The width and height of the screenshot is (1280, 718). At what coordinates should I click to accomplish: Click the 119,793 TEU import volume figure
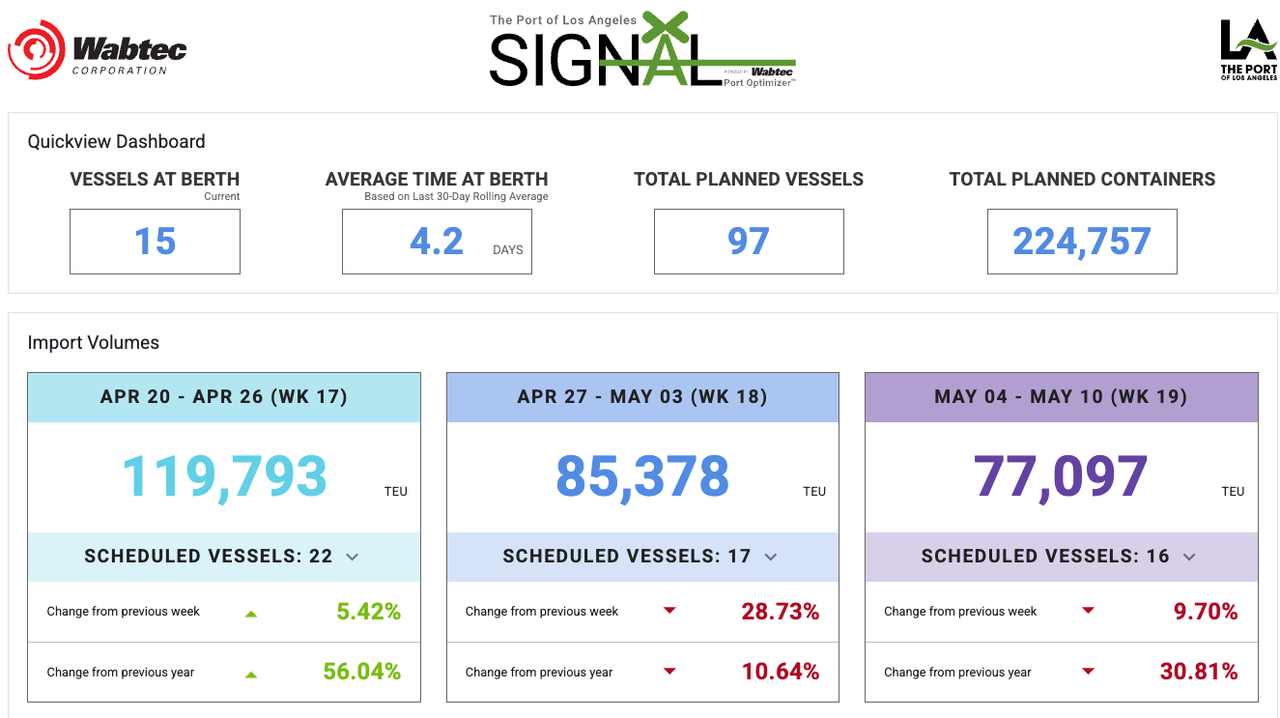[x=225, y=477]
